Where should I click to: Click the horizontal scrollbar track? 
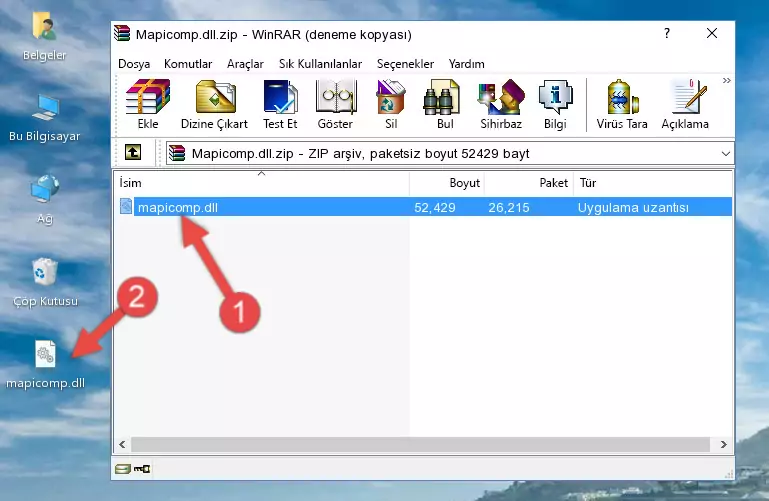tap(420, 445)
